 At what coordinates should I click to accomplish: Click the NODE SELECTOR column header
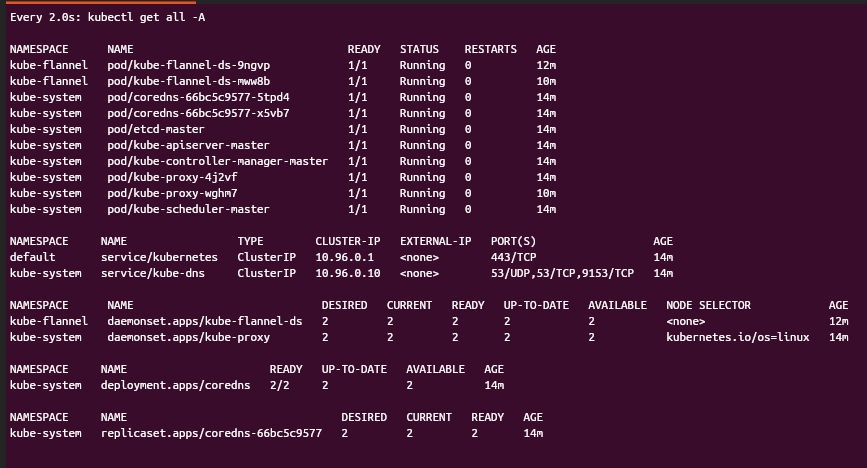pyautogui.click(x=708, y=305)
